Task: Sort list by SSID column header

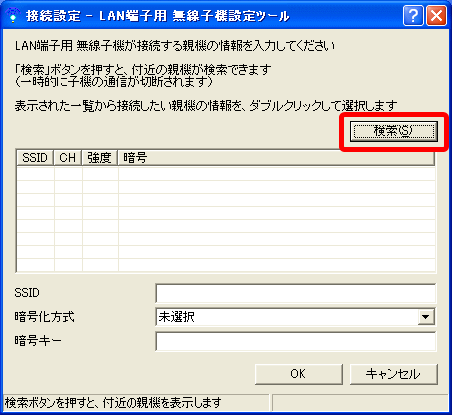Action: click(x=35, y=158)
